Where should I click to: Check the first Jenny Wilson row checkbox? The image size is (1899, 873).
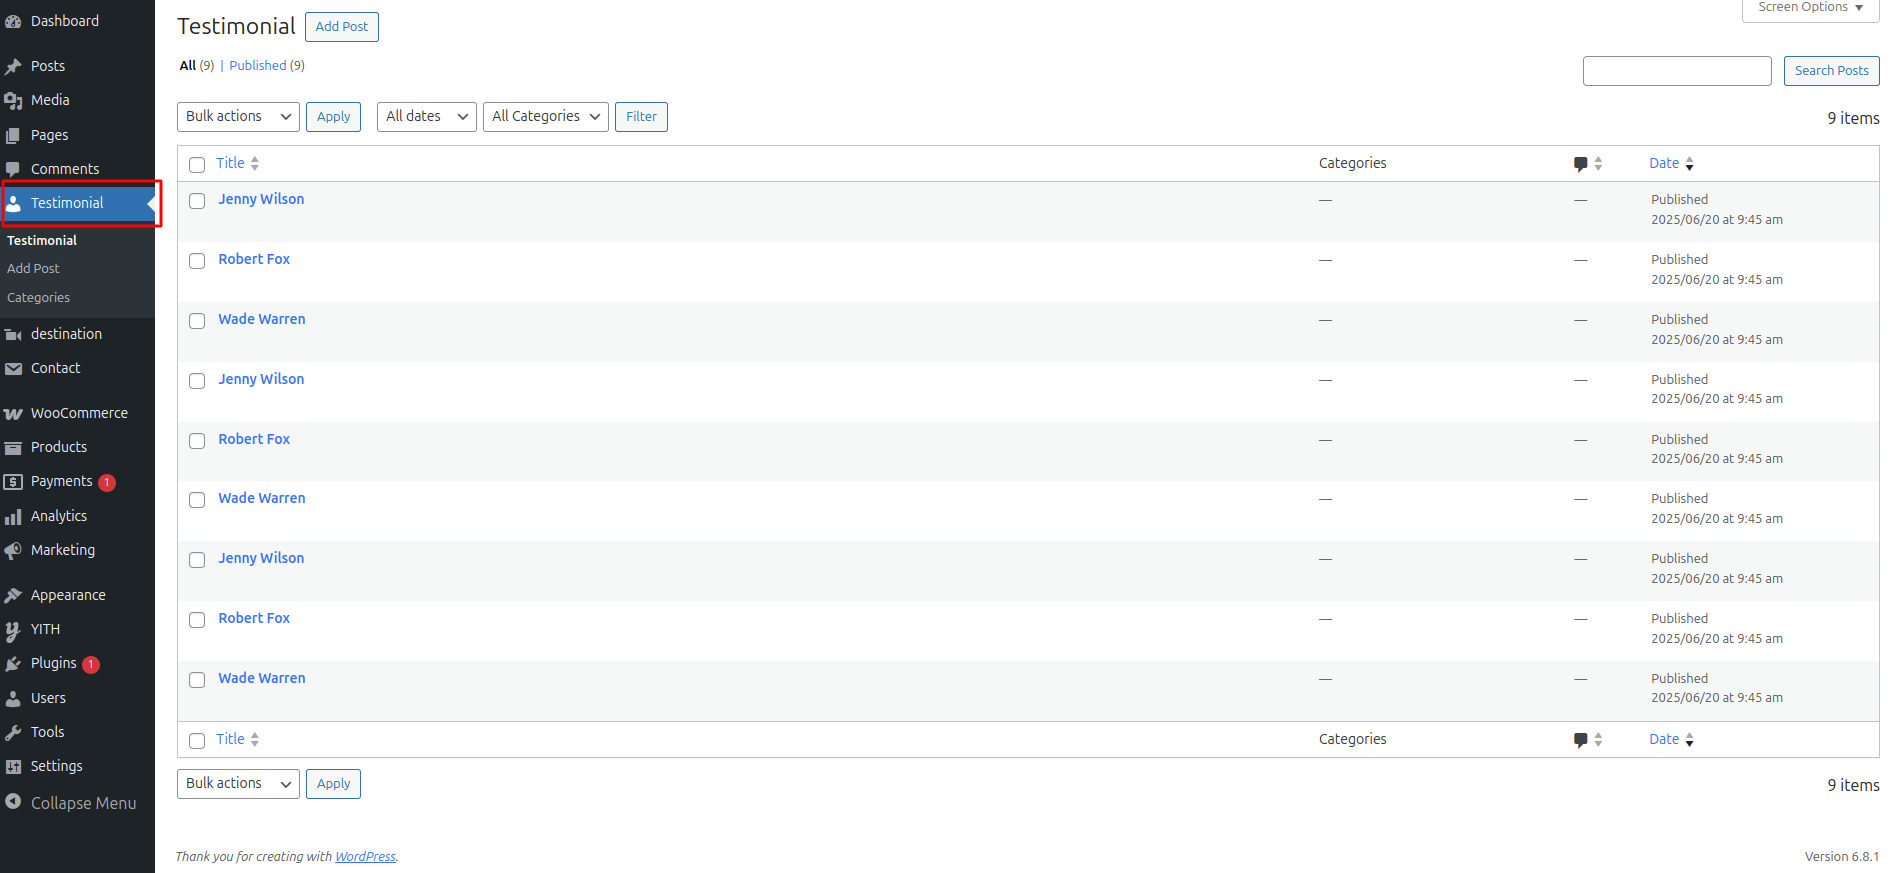[x=197, y=201]
